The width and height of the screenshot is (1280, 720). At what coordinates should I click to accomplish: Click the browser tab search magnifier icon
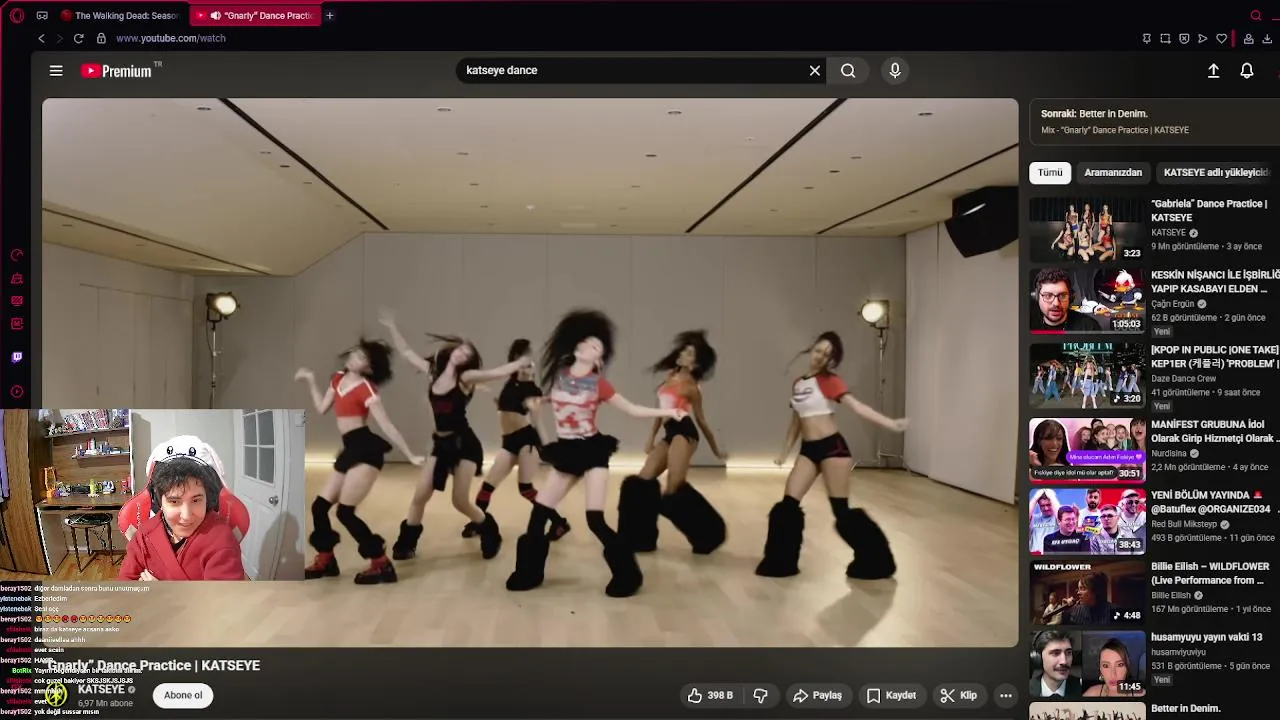tap(1256, 15)
